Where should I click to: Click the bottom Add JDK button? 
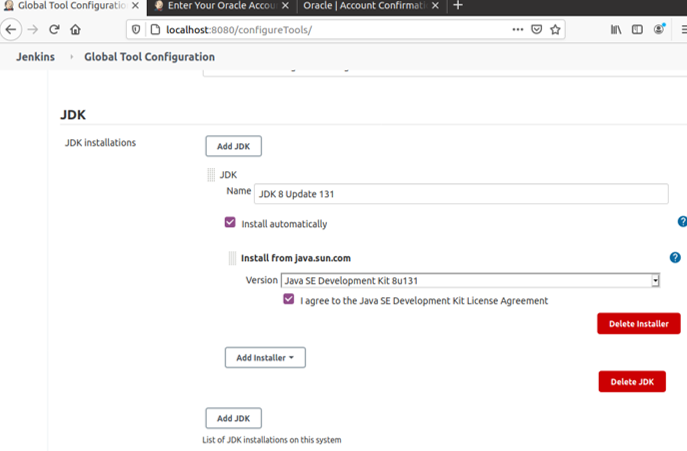coord(234,418)
